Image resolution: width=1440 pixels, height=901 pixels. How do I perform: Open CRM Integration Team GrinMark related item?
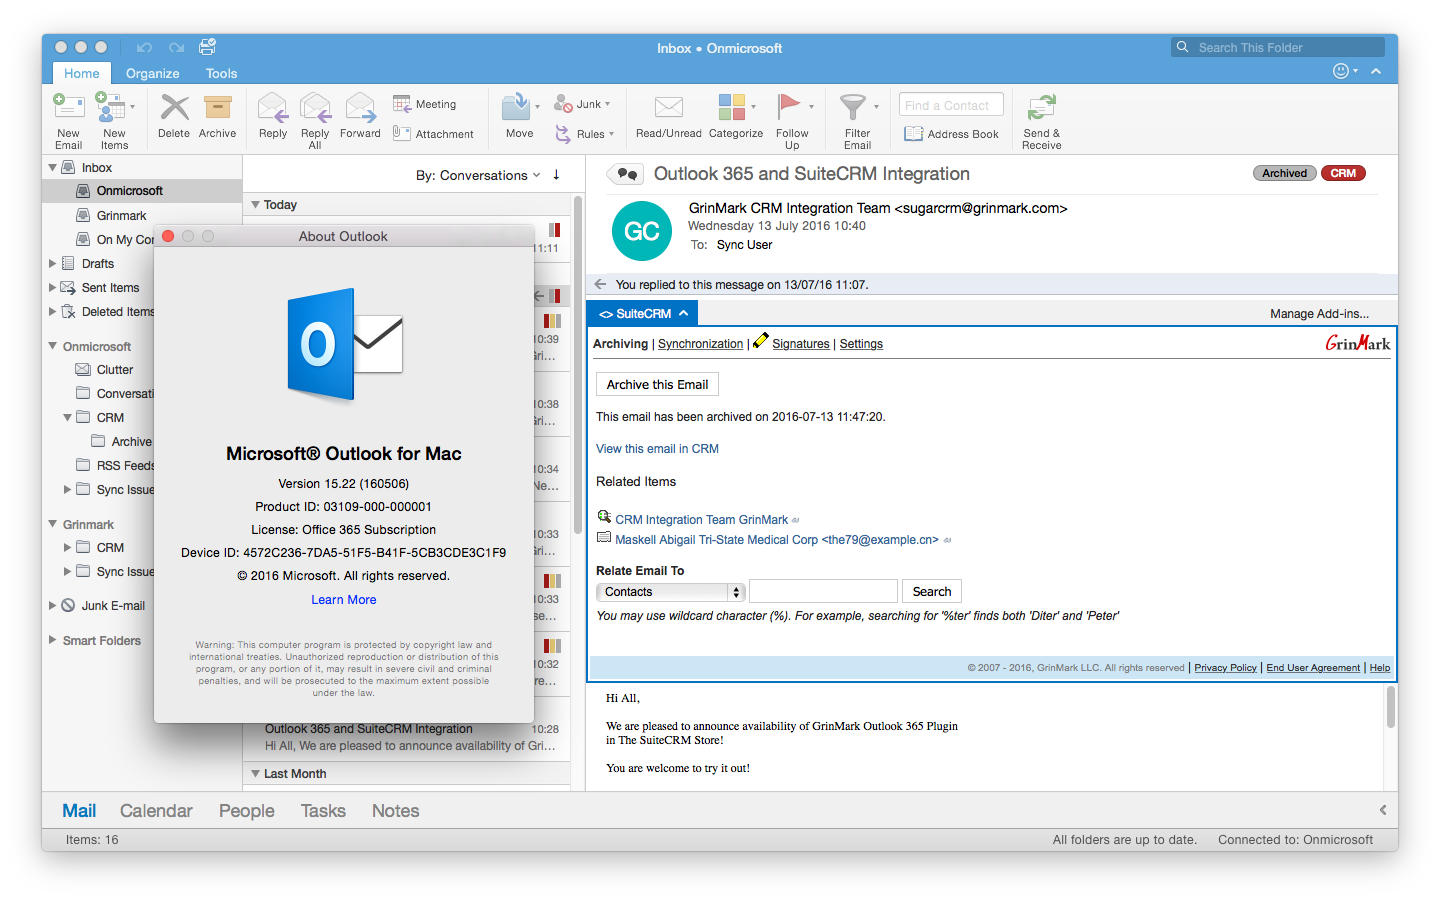tap(701, 520)
